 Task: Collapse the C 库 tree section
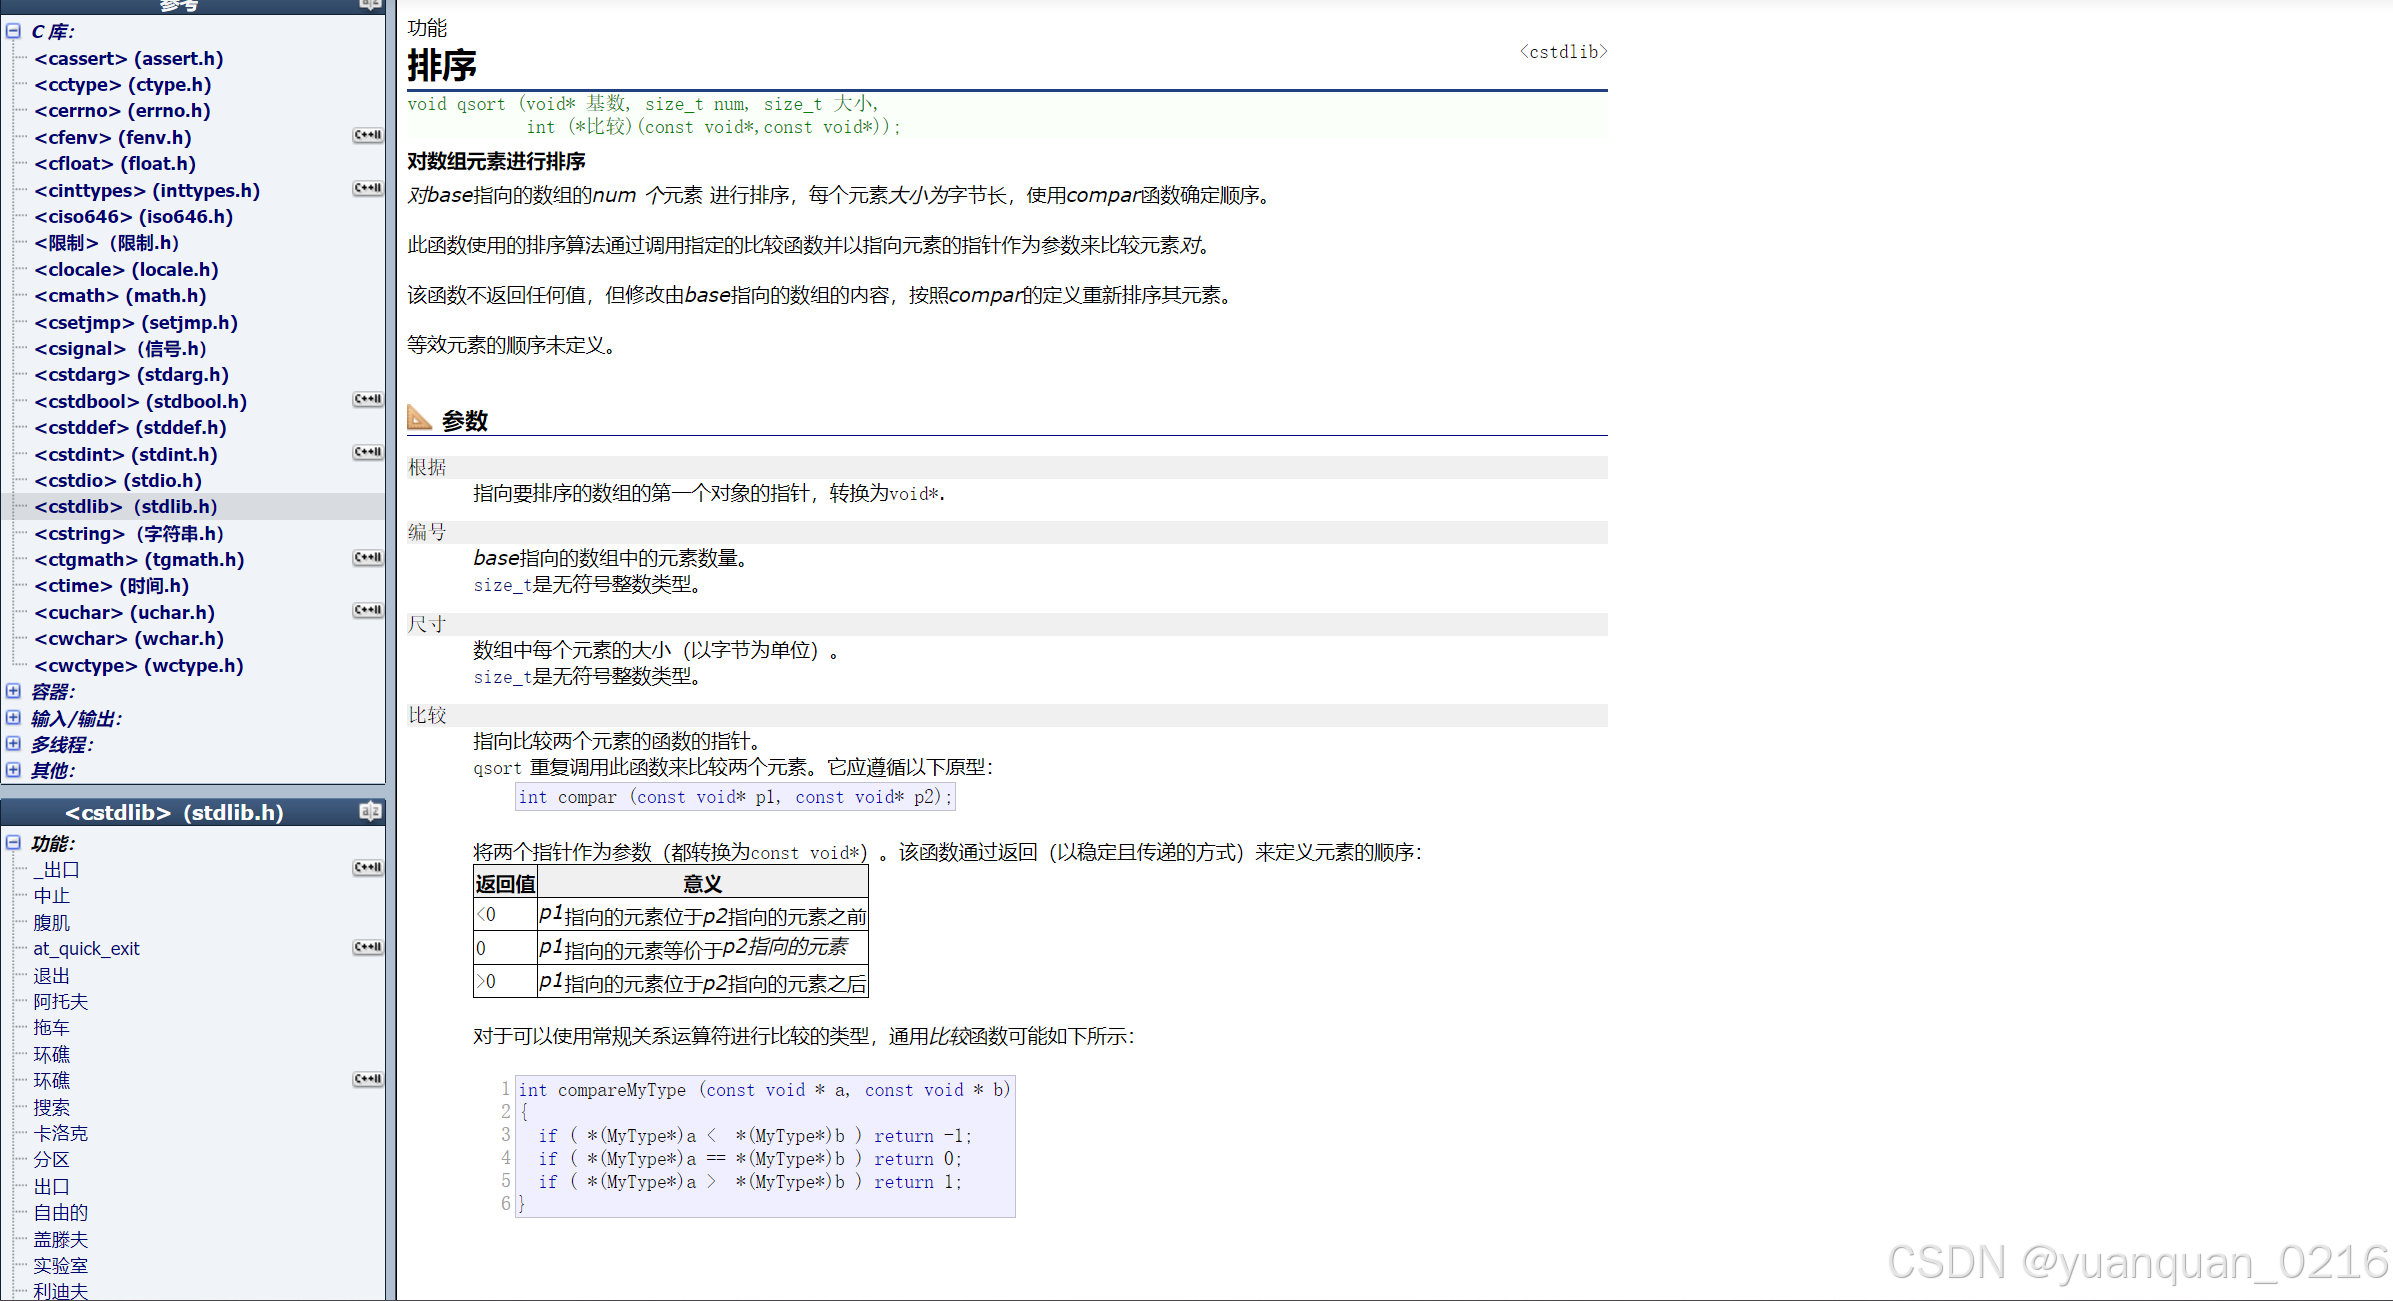(13, 31)
